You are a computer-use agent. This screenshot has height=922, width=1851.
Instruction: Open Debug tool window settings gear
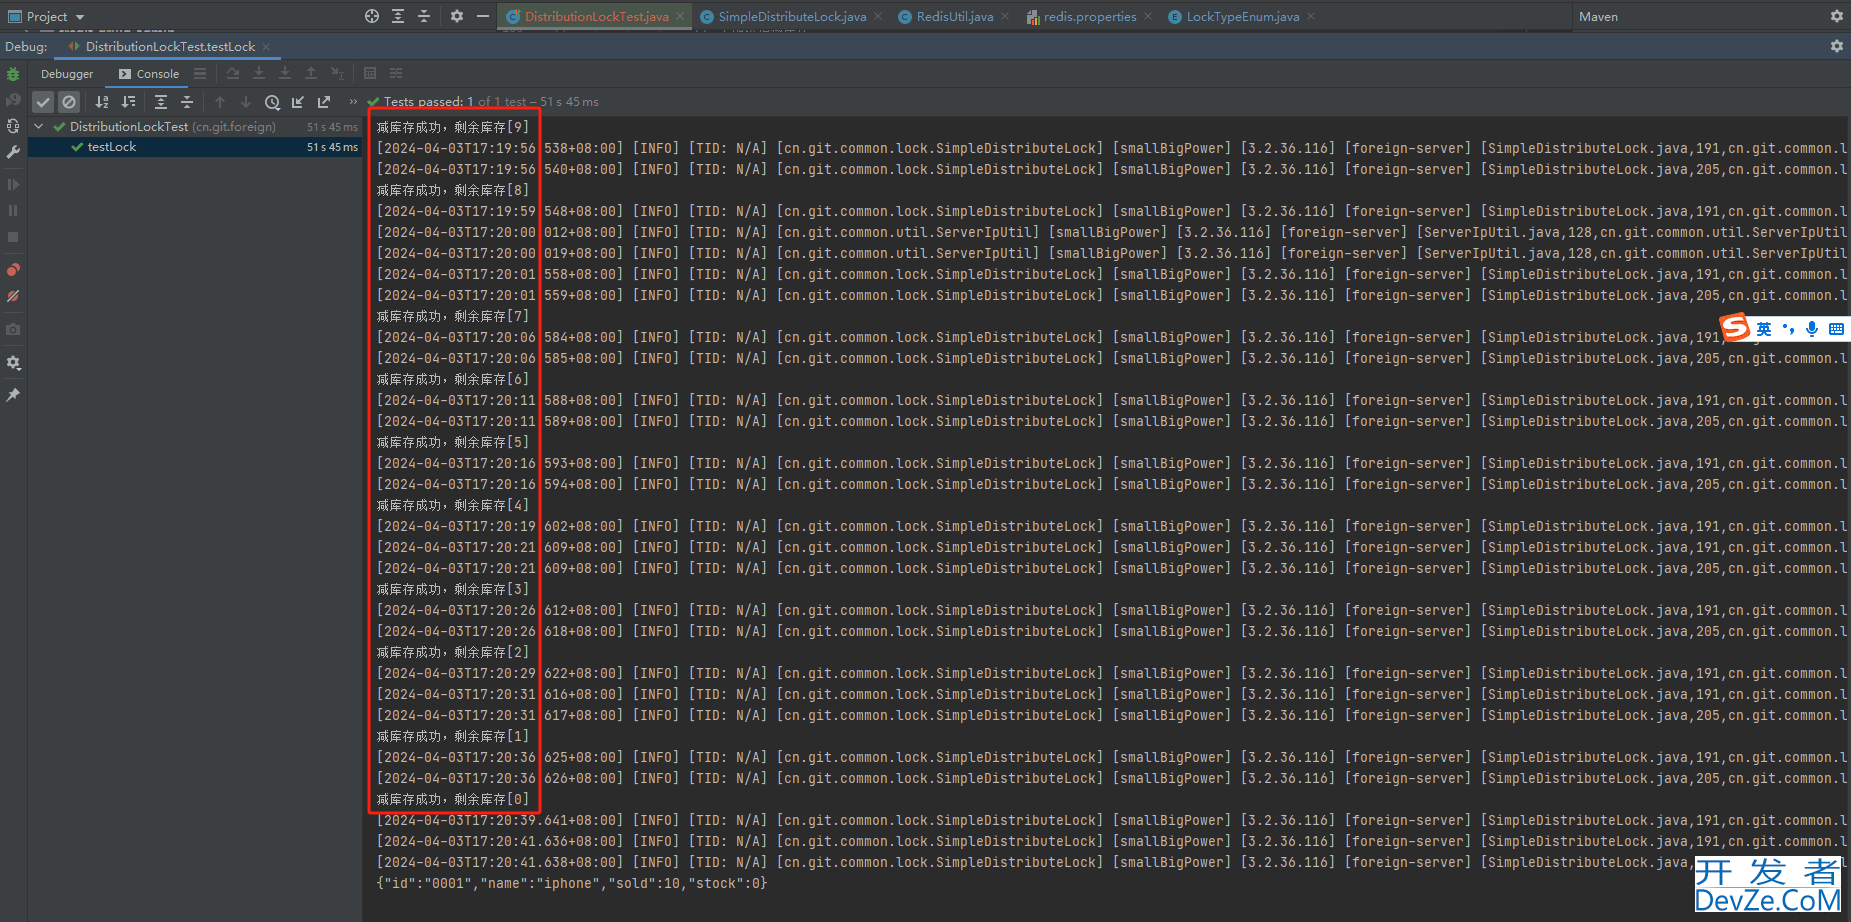1836,46
